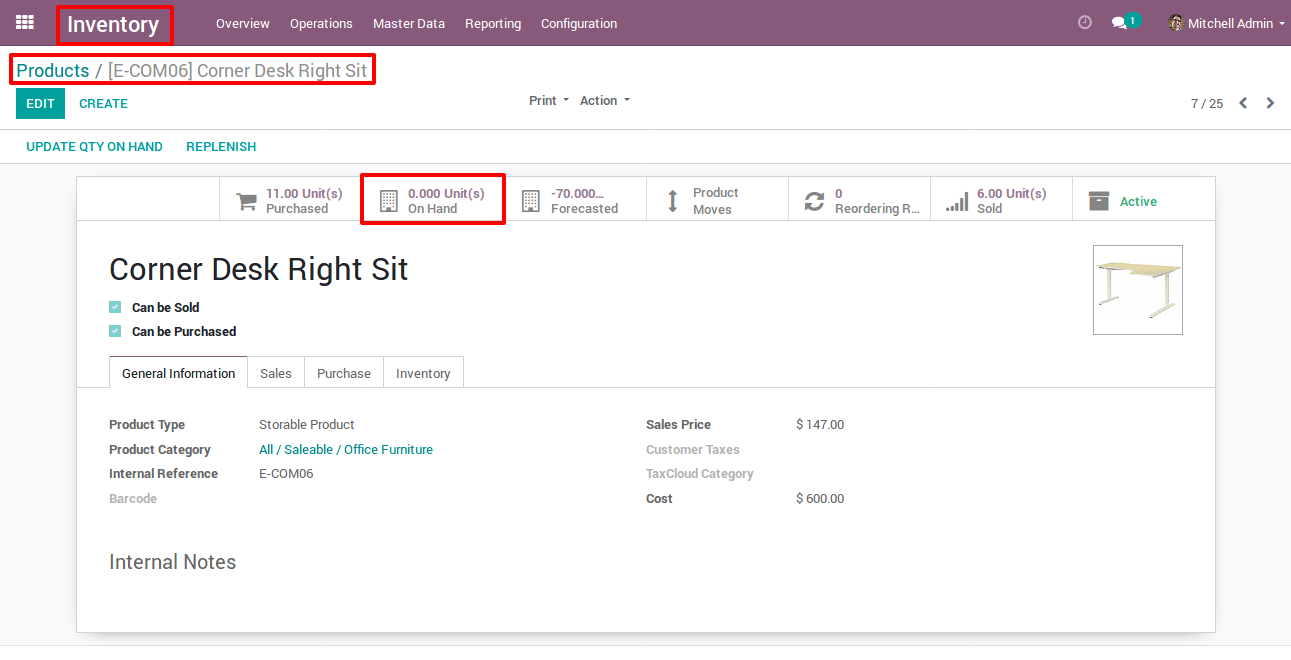The image size is (1291, 660).
Task: Go to next record arrow
Action: click(x=1270, y=103)
